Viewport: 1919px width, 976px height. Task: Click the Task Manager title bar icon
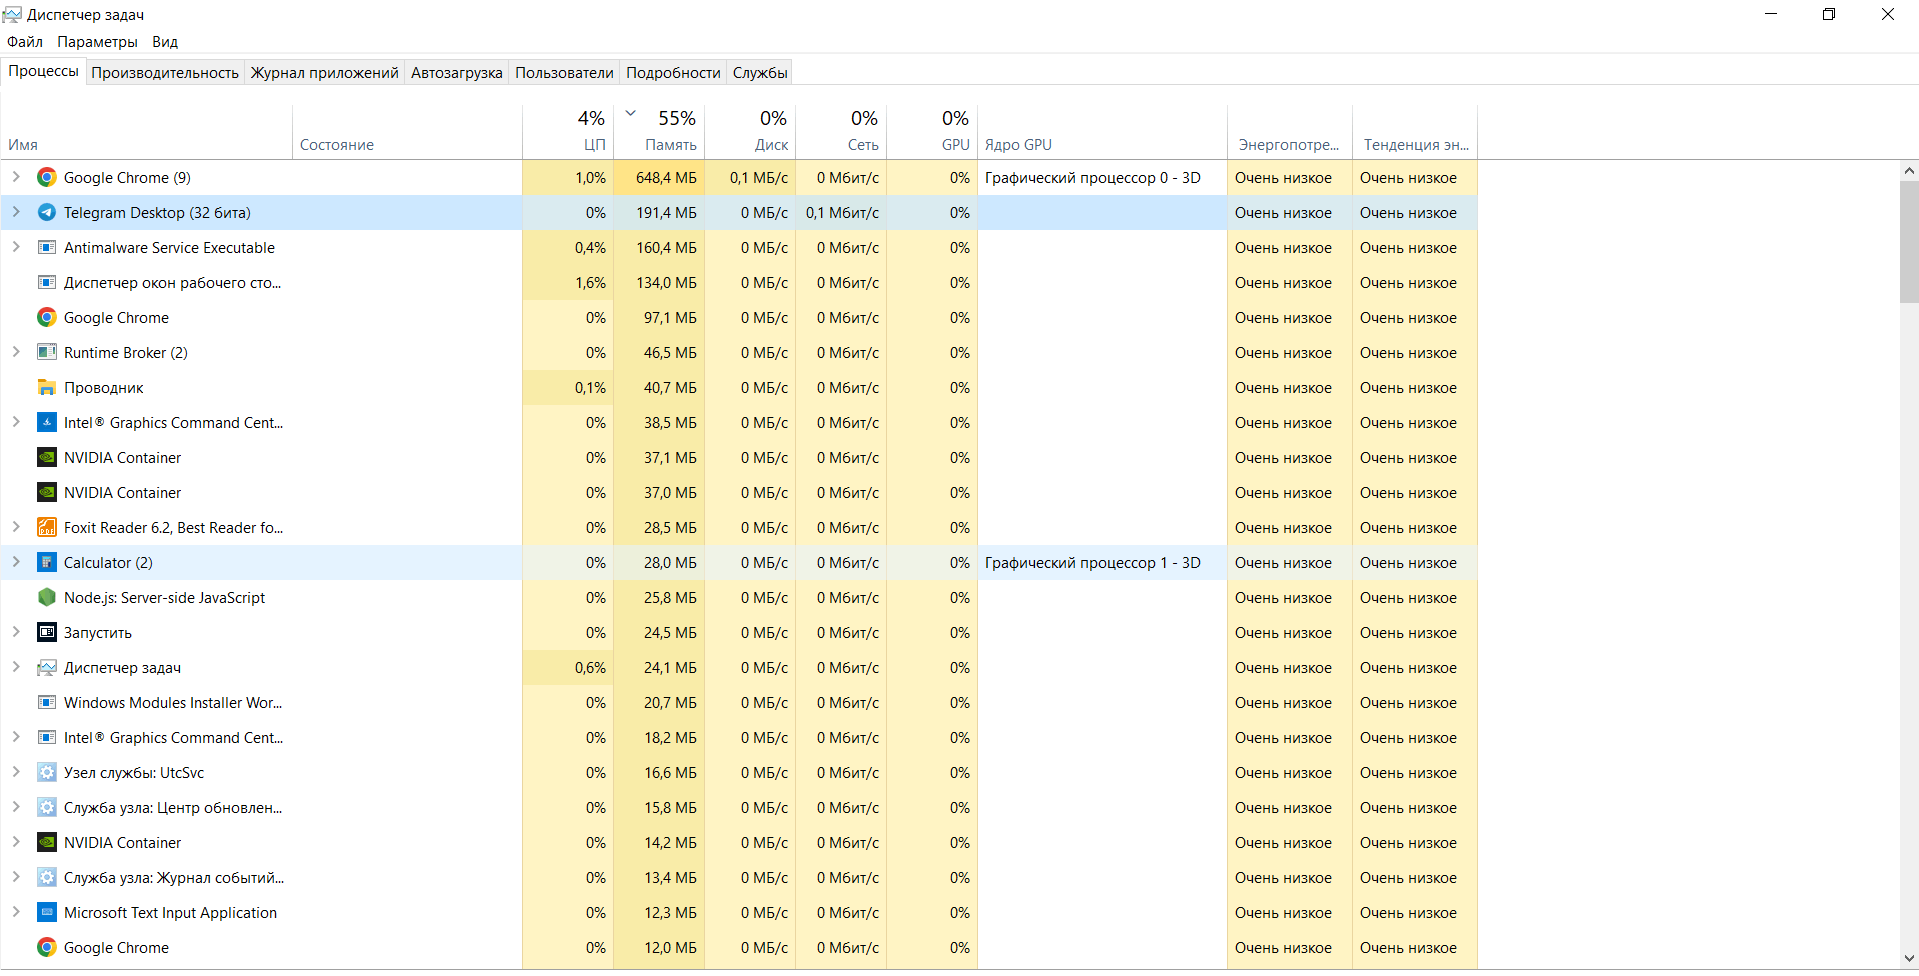click(12, 14)
